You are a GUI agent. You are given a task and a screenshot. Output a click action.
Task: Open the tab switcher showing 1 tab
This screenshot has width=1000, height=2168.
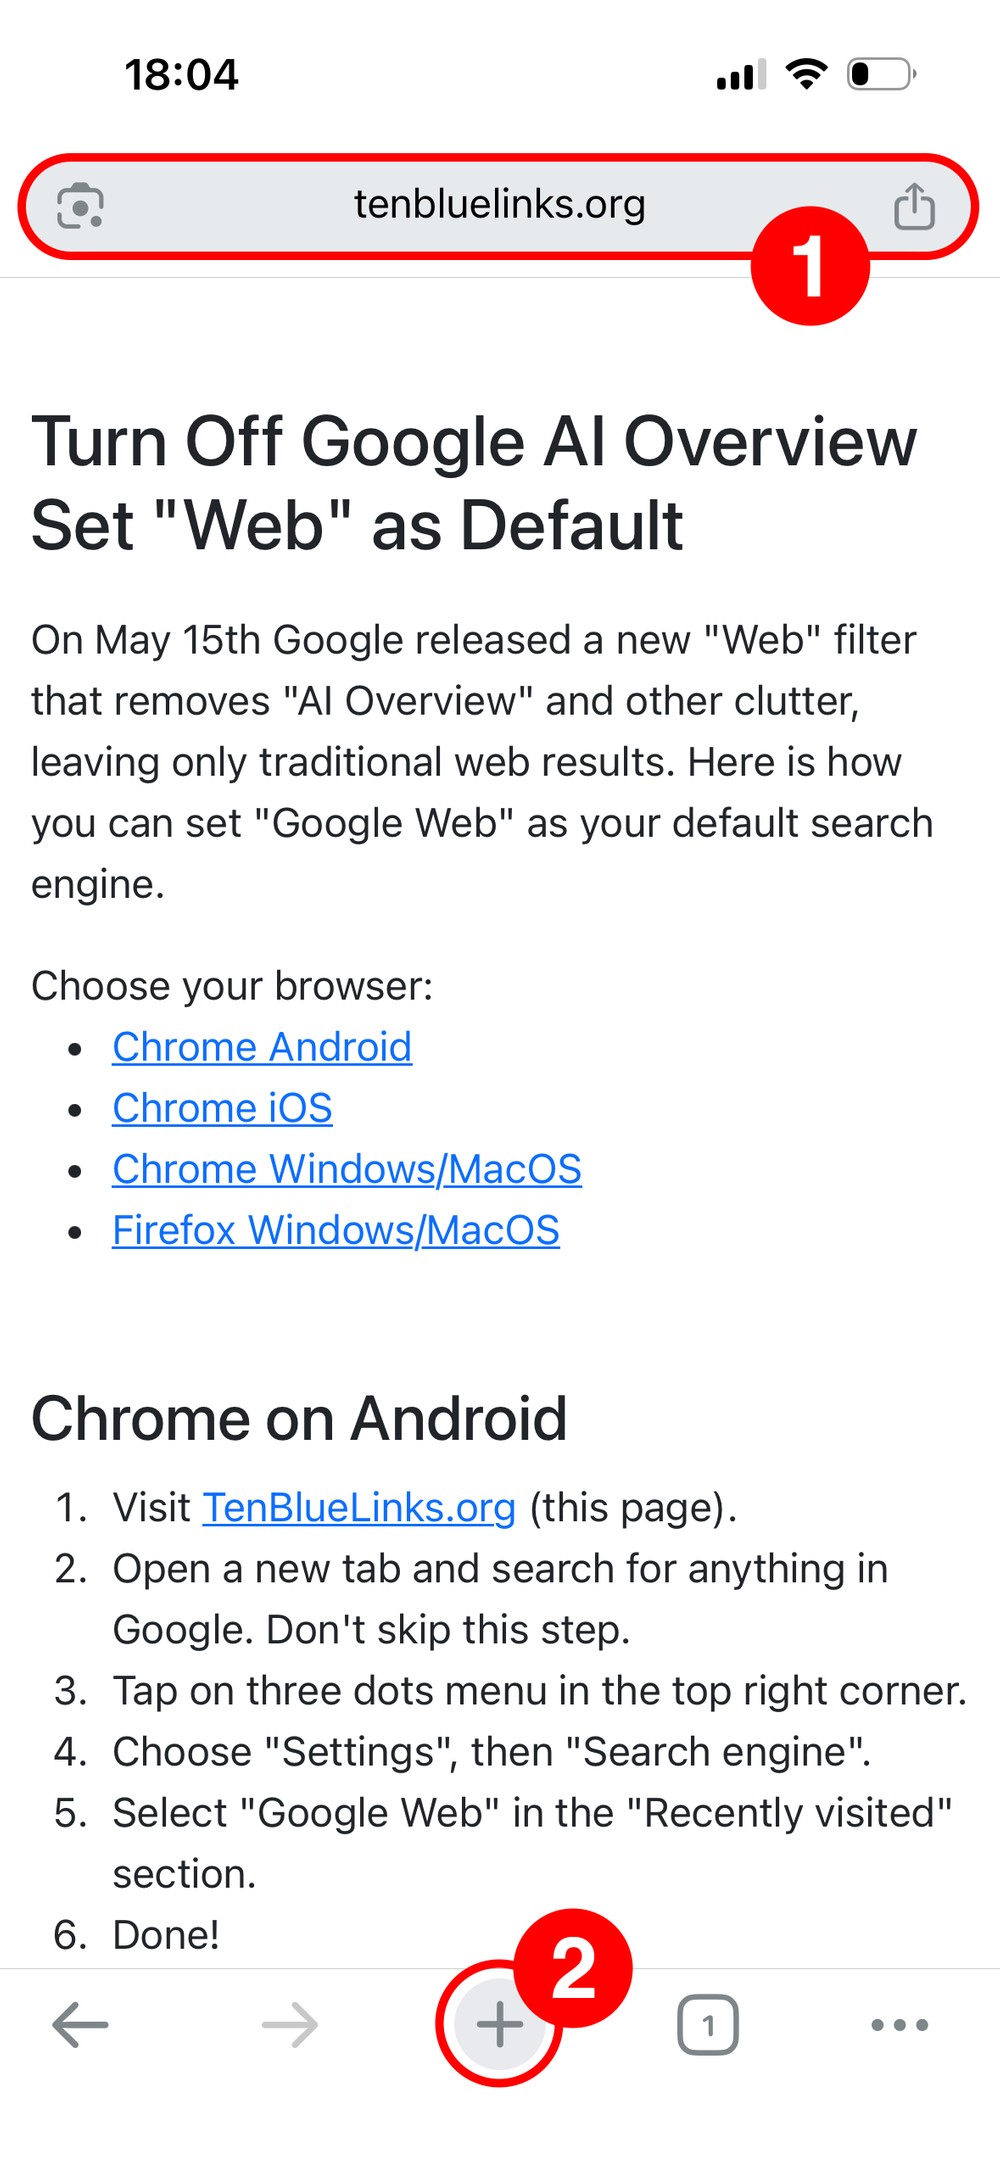click(708, 2026)
